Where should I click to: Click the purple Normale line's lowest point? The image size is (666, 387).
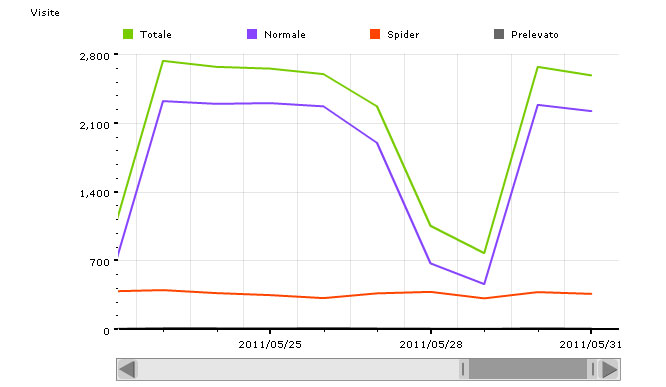[484, 284]
